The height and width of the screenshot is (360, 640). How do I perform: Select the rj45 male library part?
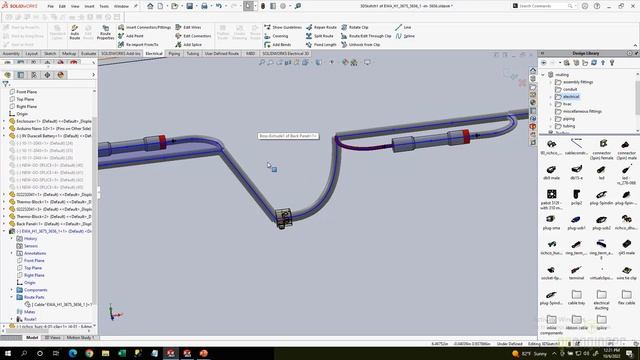[627, 247]
